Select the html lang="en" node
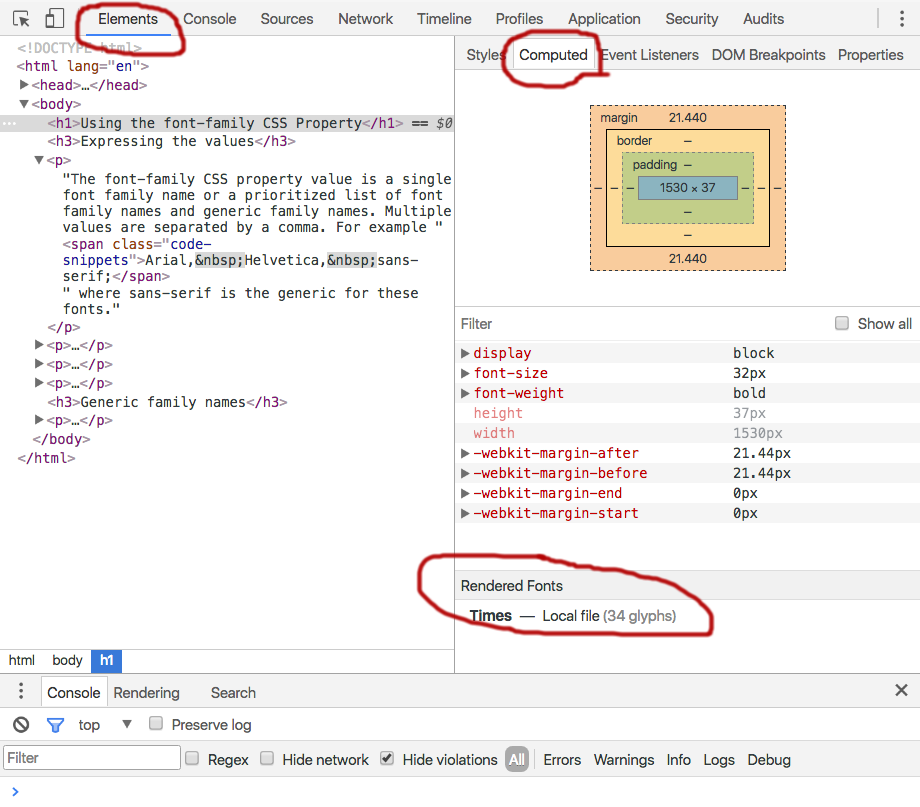Viewport: 920px width, 807px height. (x=83, y=66)
